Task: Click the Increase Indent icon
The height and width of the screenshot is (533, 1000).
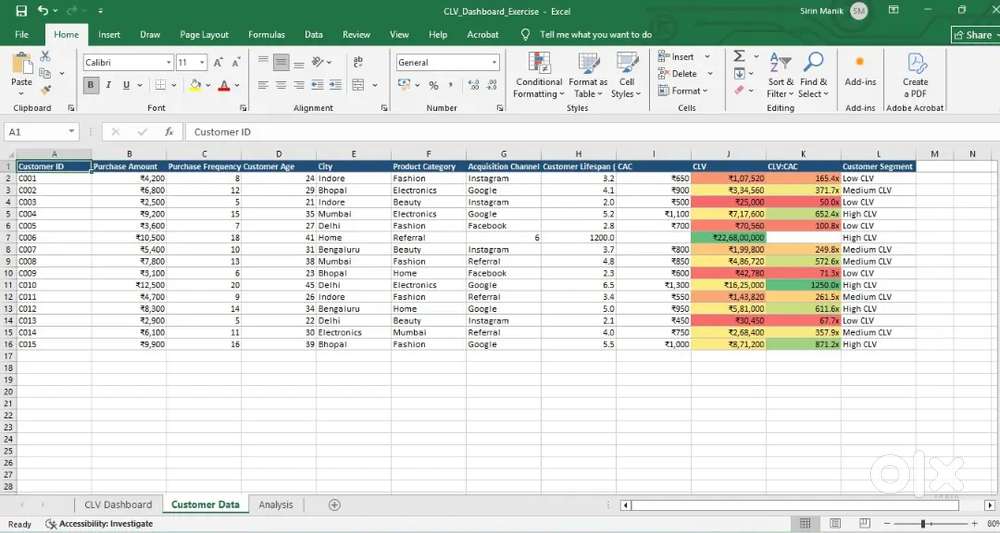Action: 335,85
